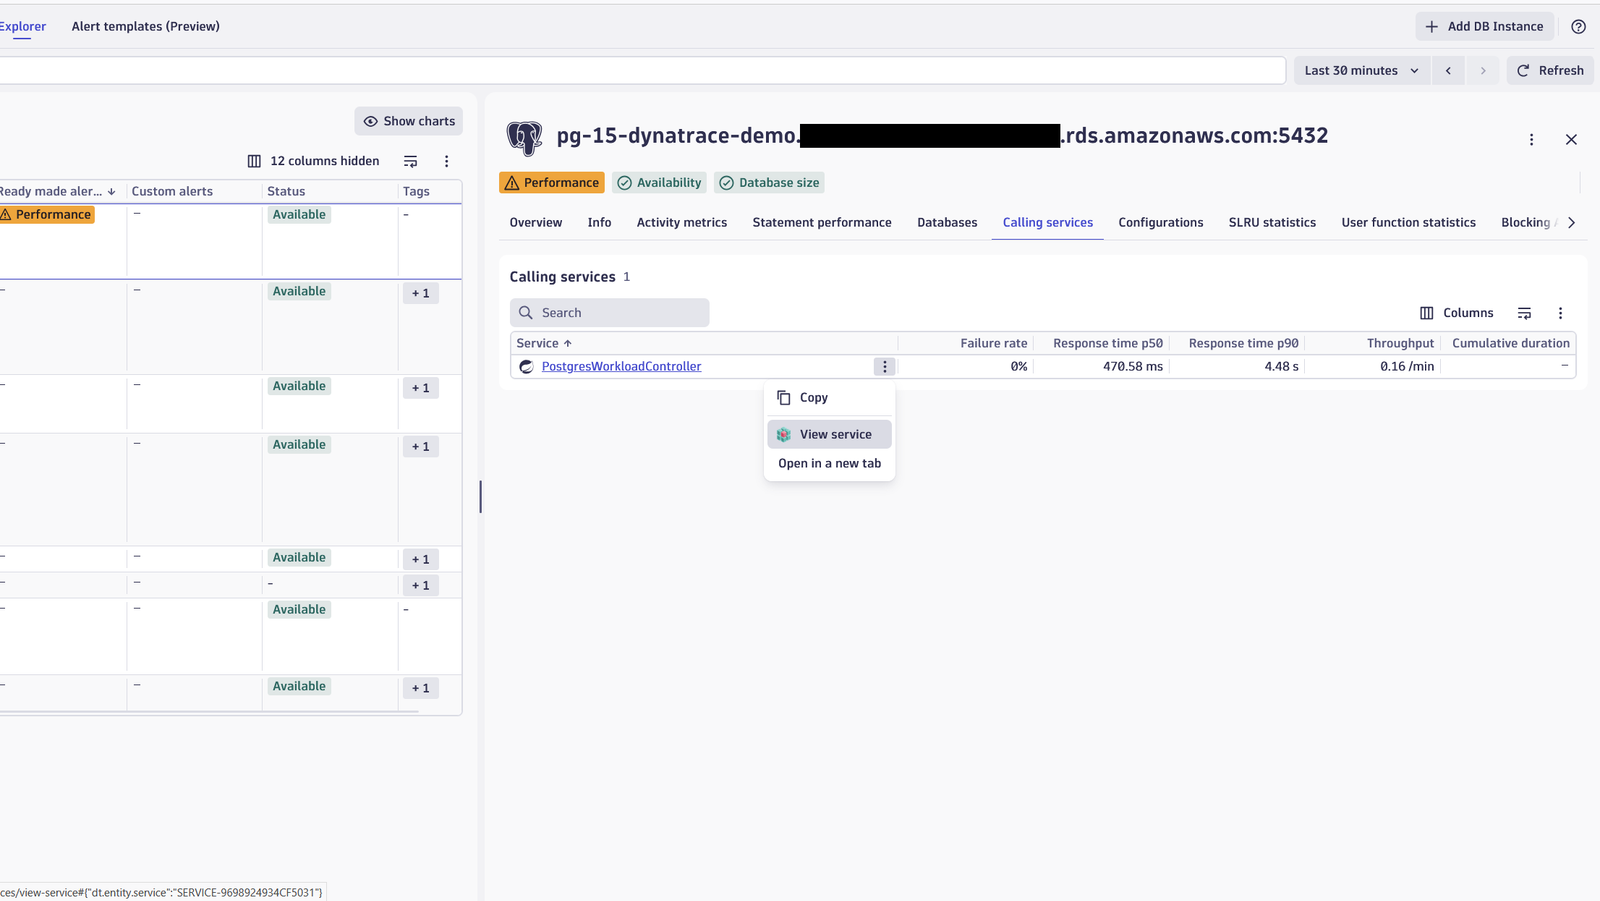Open the Blocking tab

point(1527,223)
